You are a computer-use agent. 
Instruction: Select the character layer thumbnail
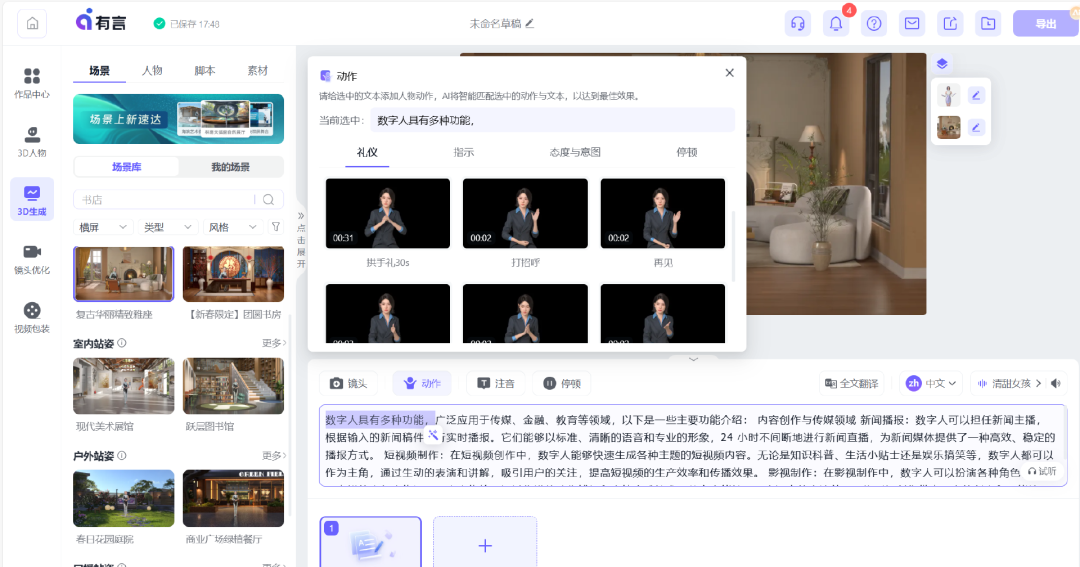(x=948, y=96)
